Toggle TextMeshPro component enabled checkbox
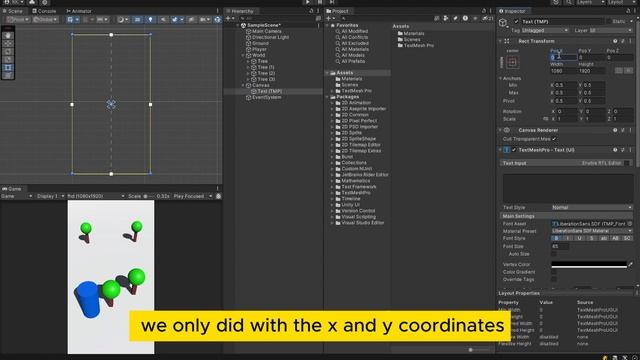The width and height of the screenshot is (640, 360). coord(514,150)
